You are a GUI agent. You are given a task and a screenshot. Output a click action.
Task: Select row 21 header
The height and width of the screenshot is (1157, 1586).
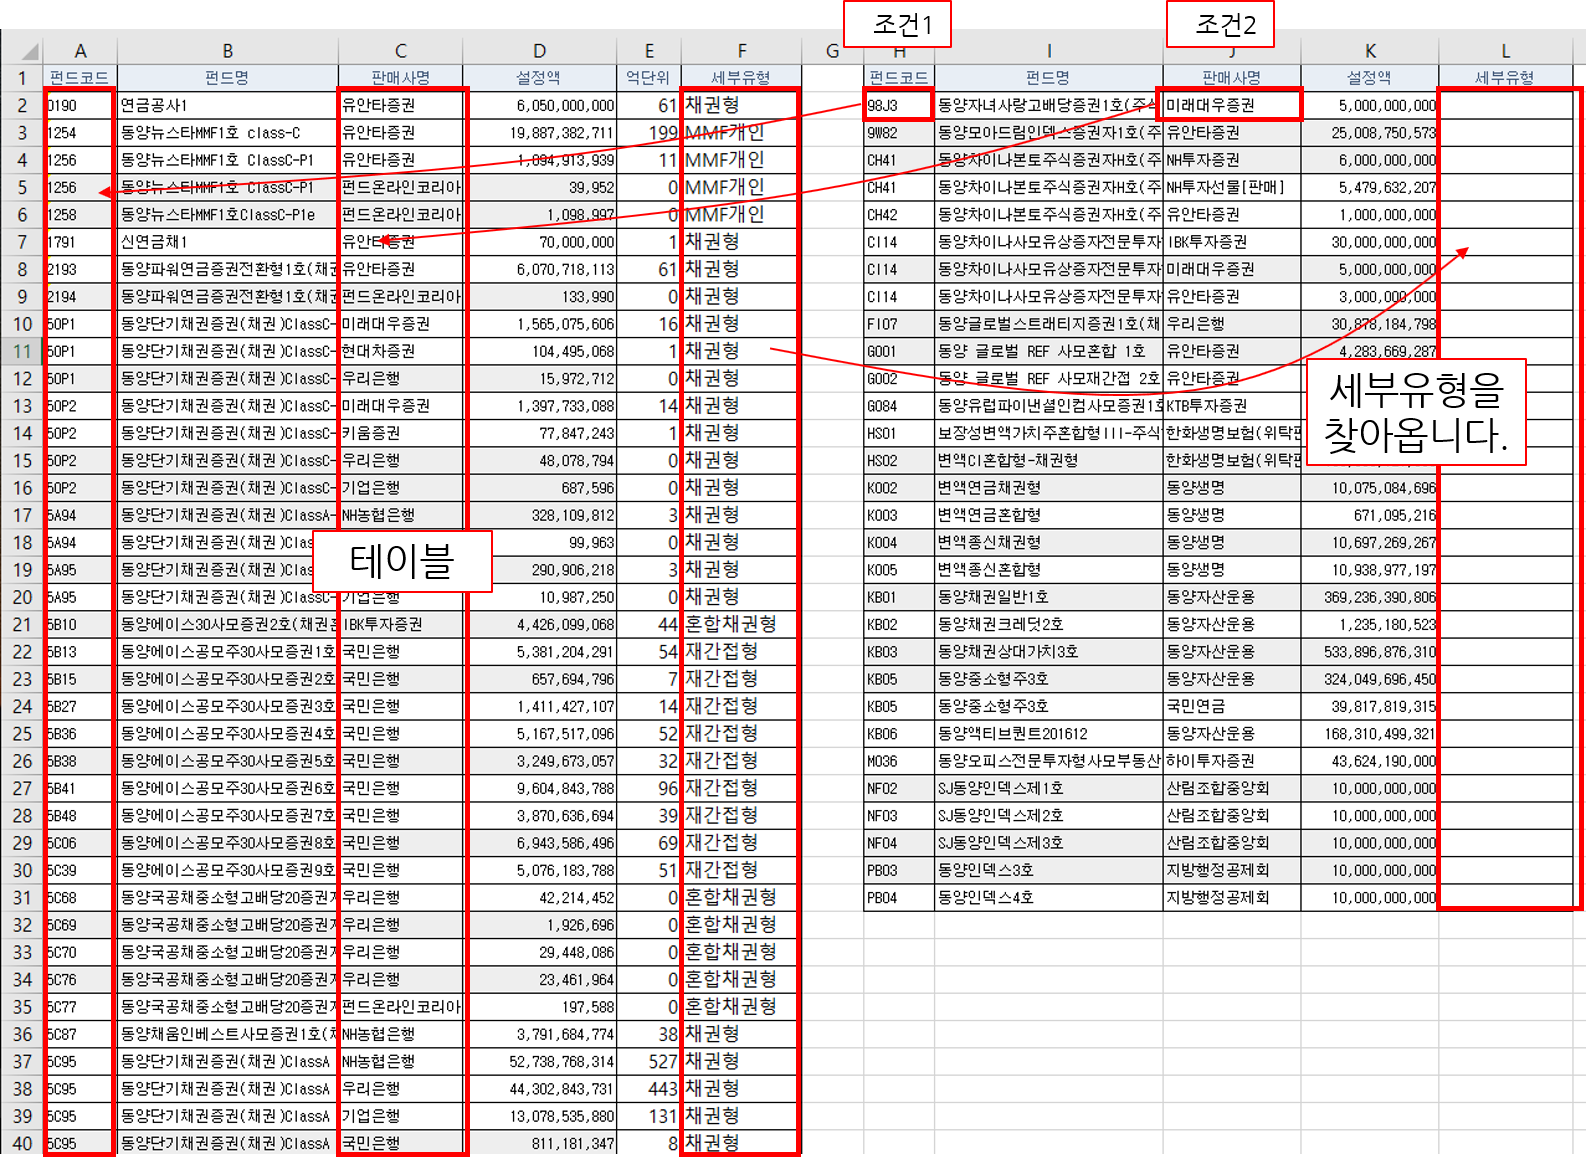click(x=22, y=624)
